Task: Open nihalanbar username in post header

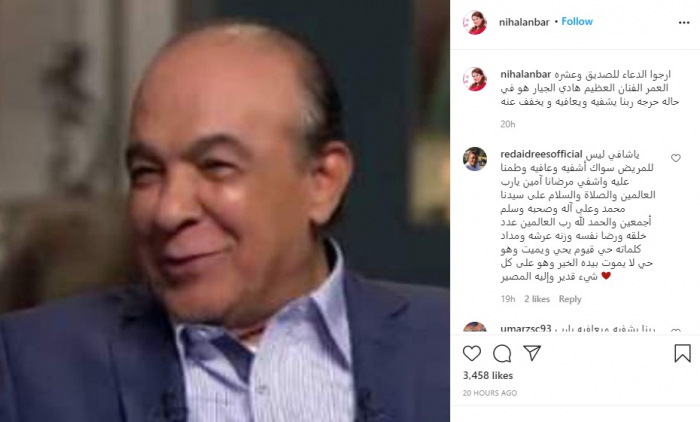Action: point(524,22)
